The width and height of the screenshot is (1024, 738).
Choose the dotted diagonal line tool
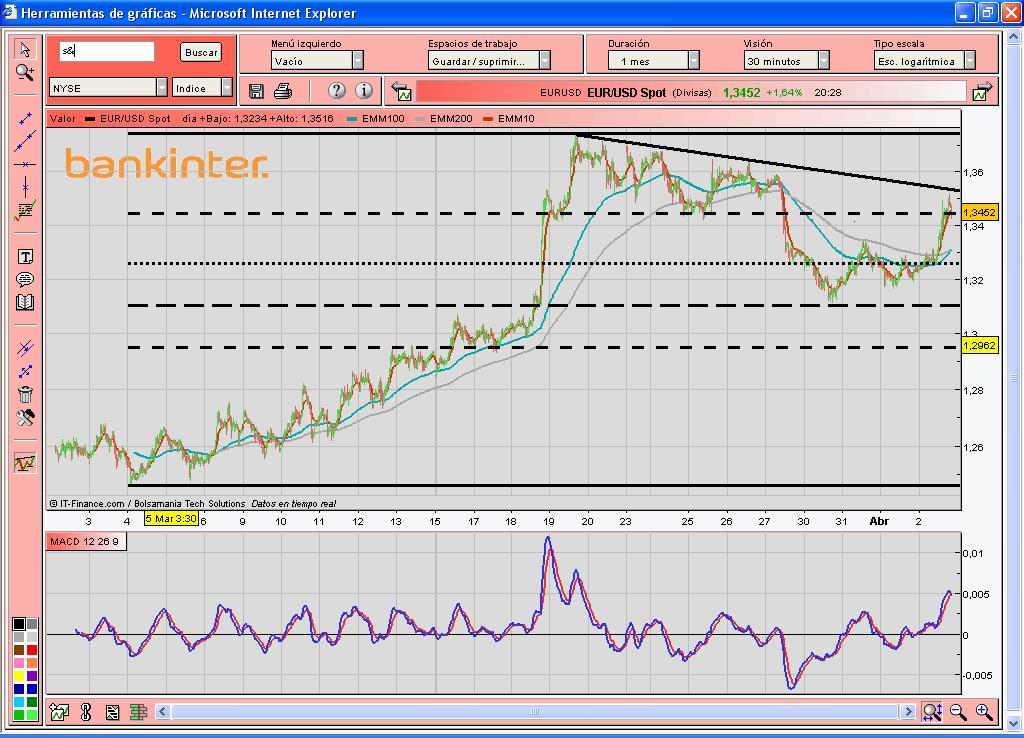[25, 372]
